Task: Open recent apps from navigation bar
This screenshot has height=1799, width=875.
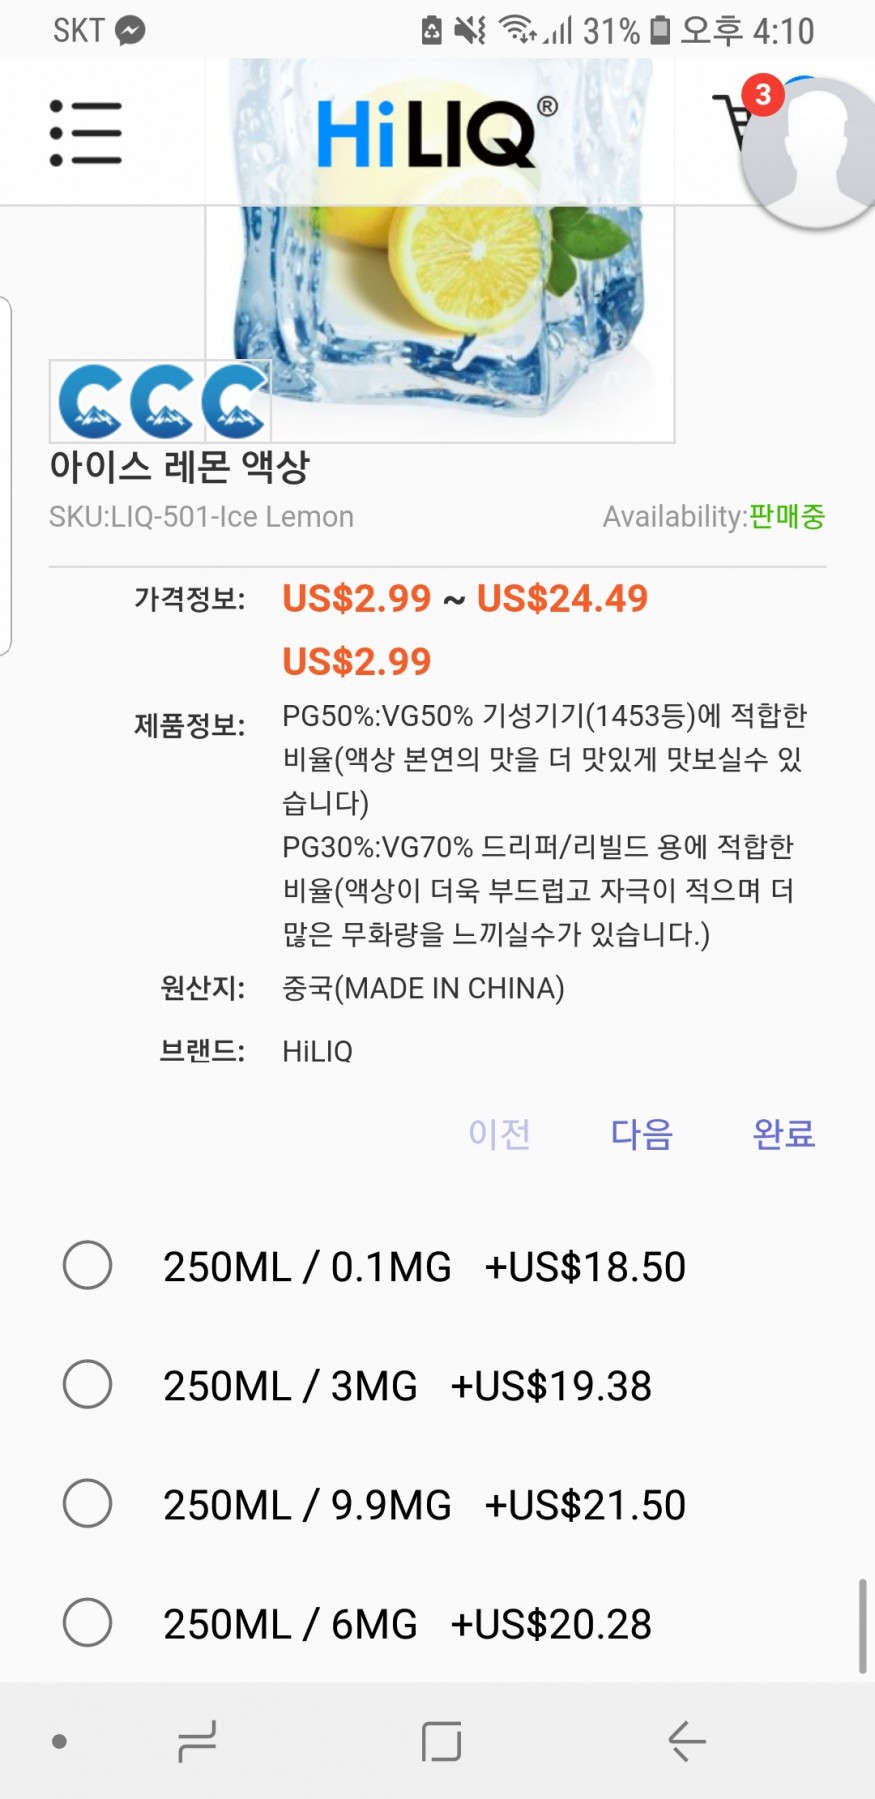Action: click(196, 1741)
